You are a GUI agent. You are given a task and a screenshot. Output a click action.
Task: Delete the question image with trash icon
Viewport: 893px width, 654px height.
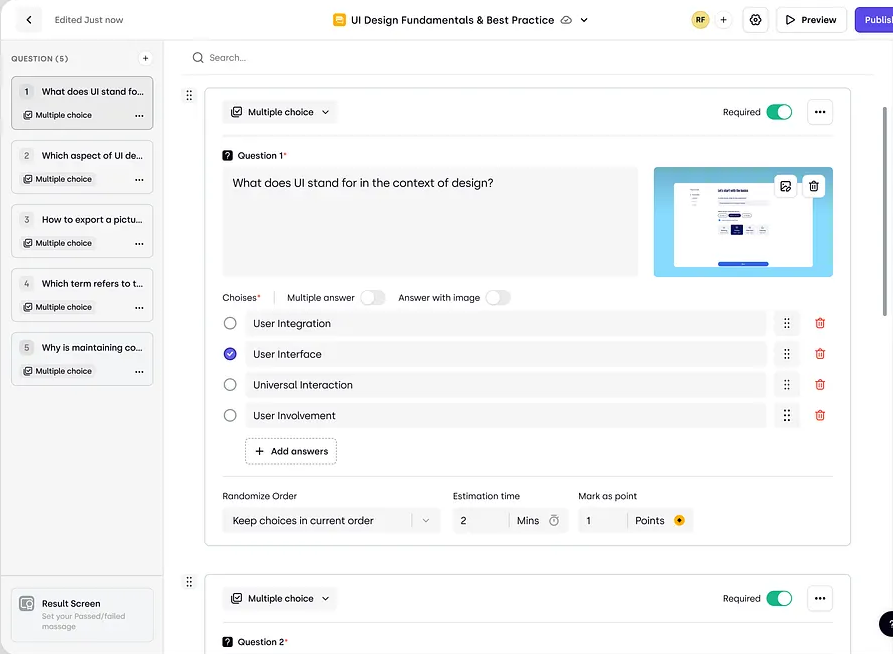814,186
